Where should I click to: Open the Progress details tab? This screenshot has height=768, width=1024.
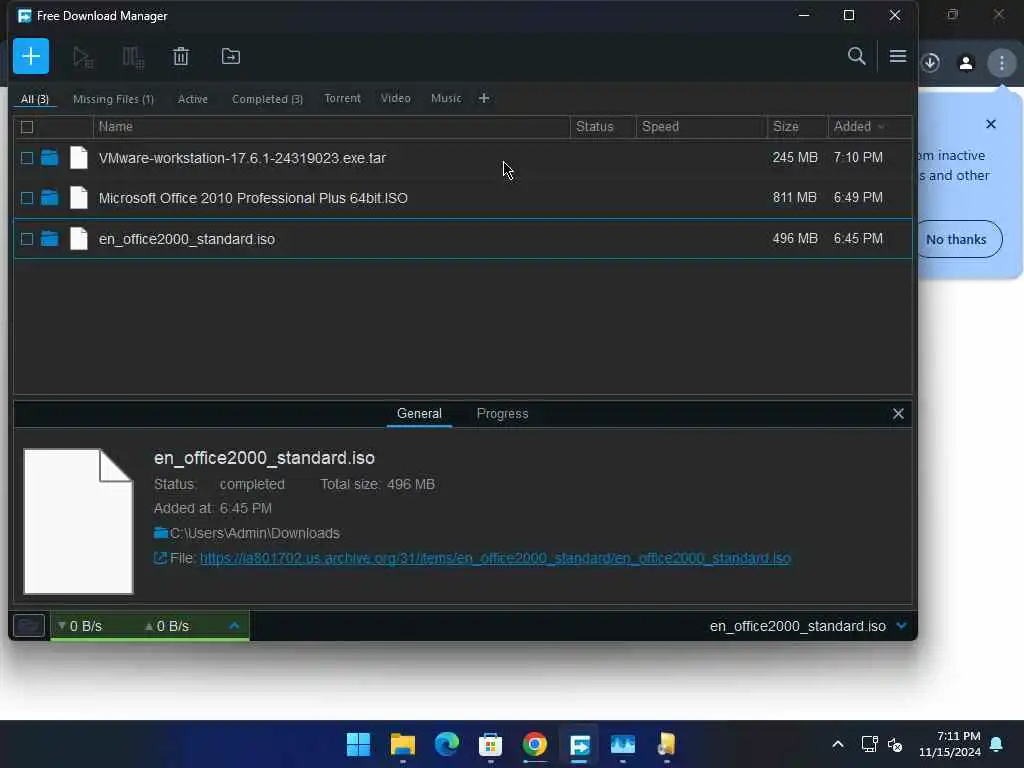[x=502, y=413]
